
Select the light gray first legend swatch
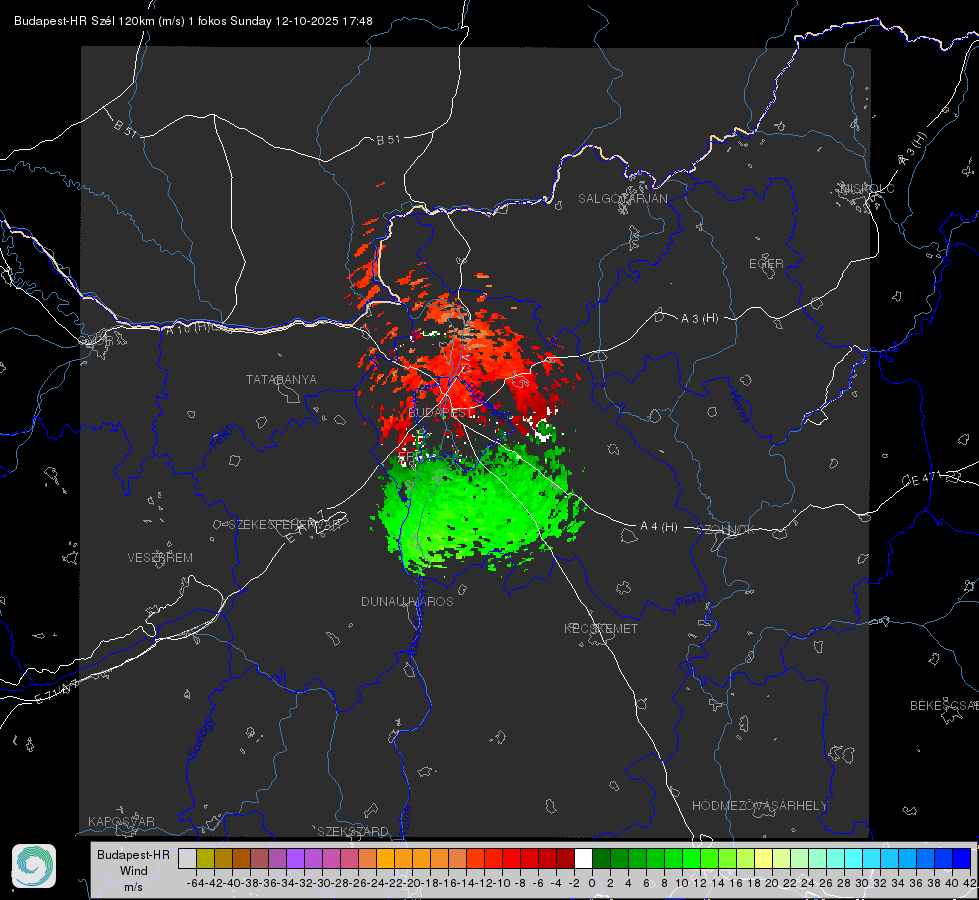(187, 859)
